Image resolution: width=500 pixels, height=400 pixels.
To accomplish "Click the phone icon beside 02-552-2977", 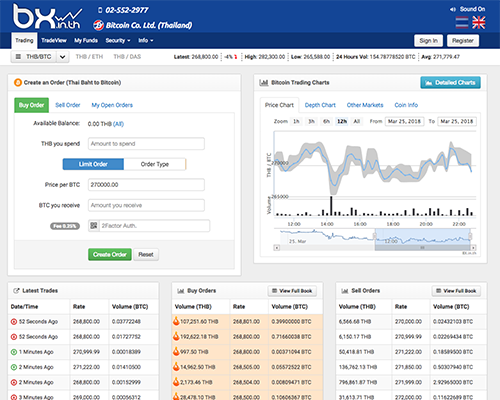I will pos(100,10).
